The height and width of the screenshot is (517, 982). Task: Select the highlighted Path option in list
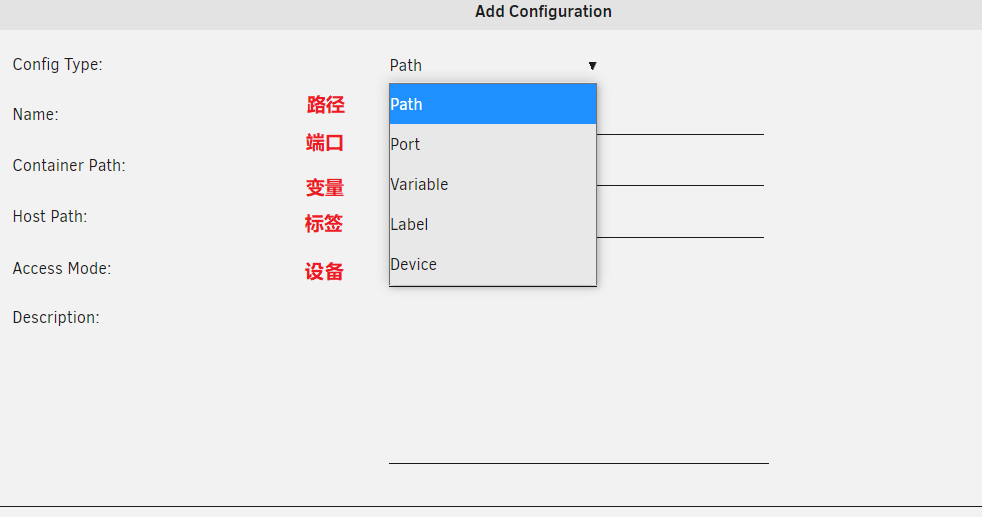492,104
